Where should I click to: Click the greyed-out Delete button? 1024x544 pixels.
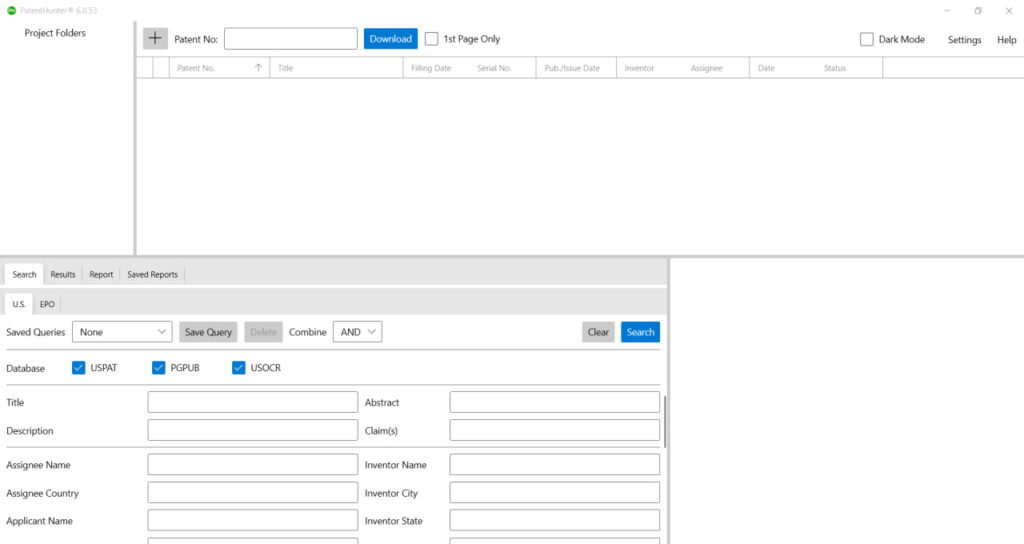point(263,332)
